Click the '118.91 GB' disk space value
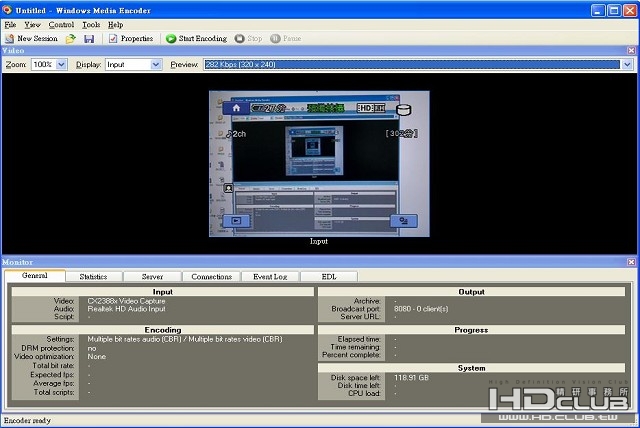This screenshot has height=428, width=640. point(411,378)
